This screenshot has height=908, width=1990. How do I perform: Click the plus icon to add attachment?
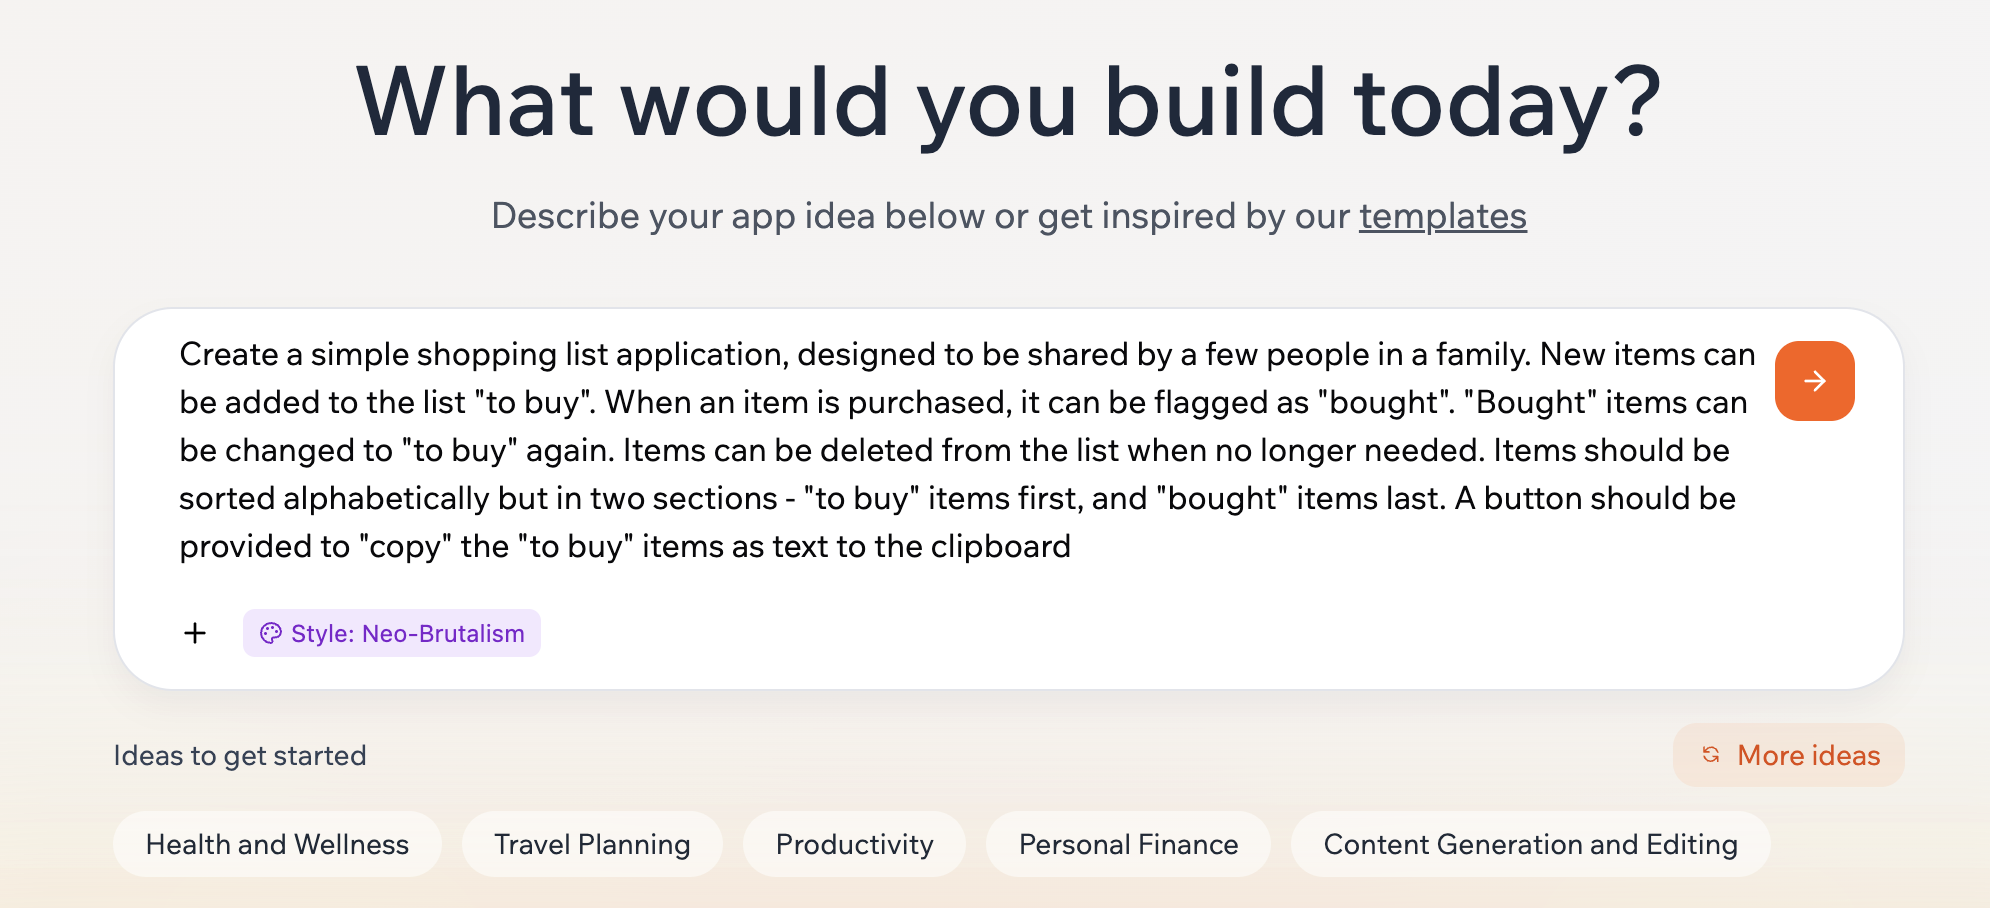click(x=195, y=633)
